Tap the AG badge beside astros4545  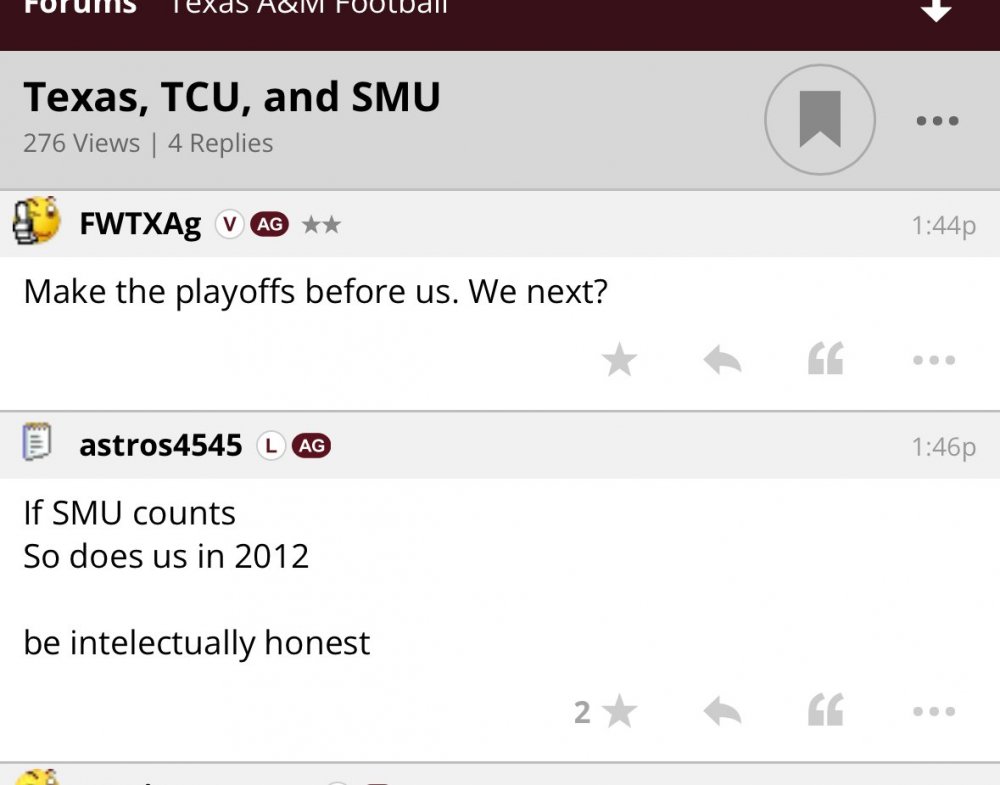click(x=311, y=446)
